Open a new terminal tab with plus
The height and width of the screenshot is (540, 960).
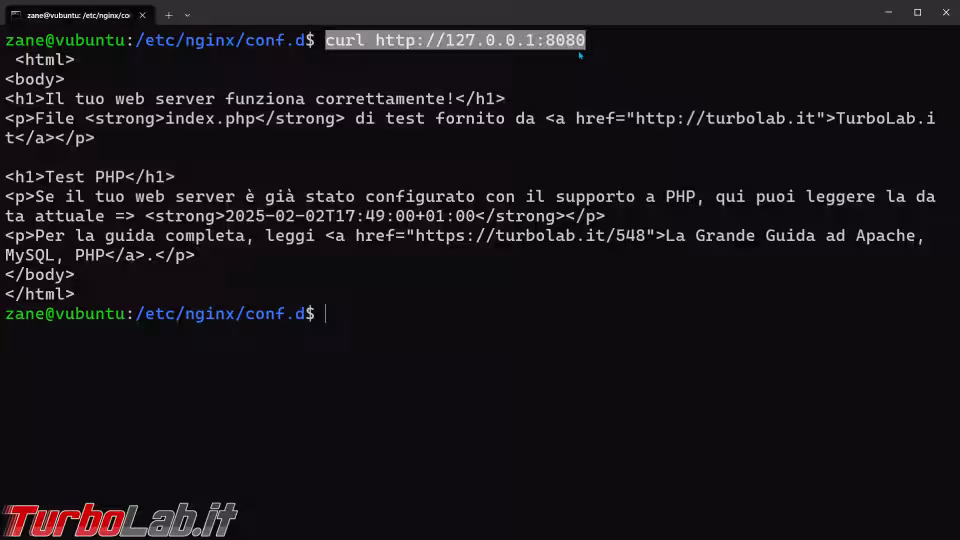tap(168, 15)
